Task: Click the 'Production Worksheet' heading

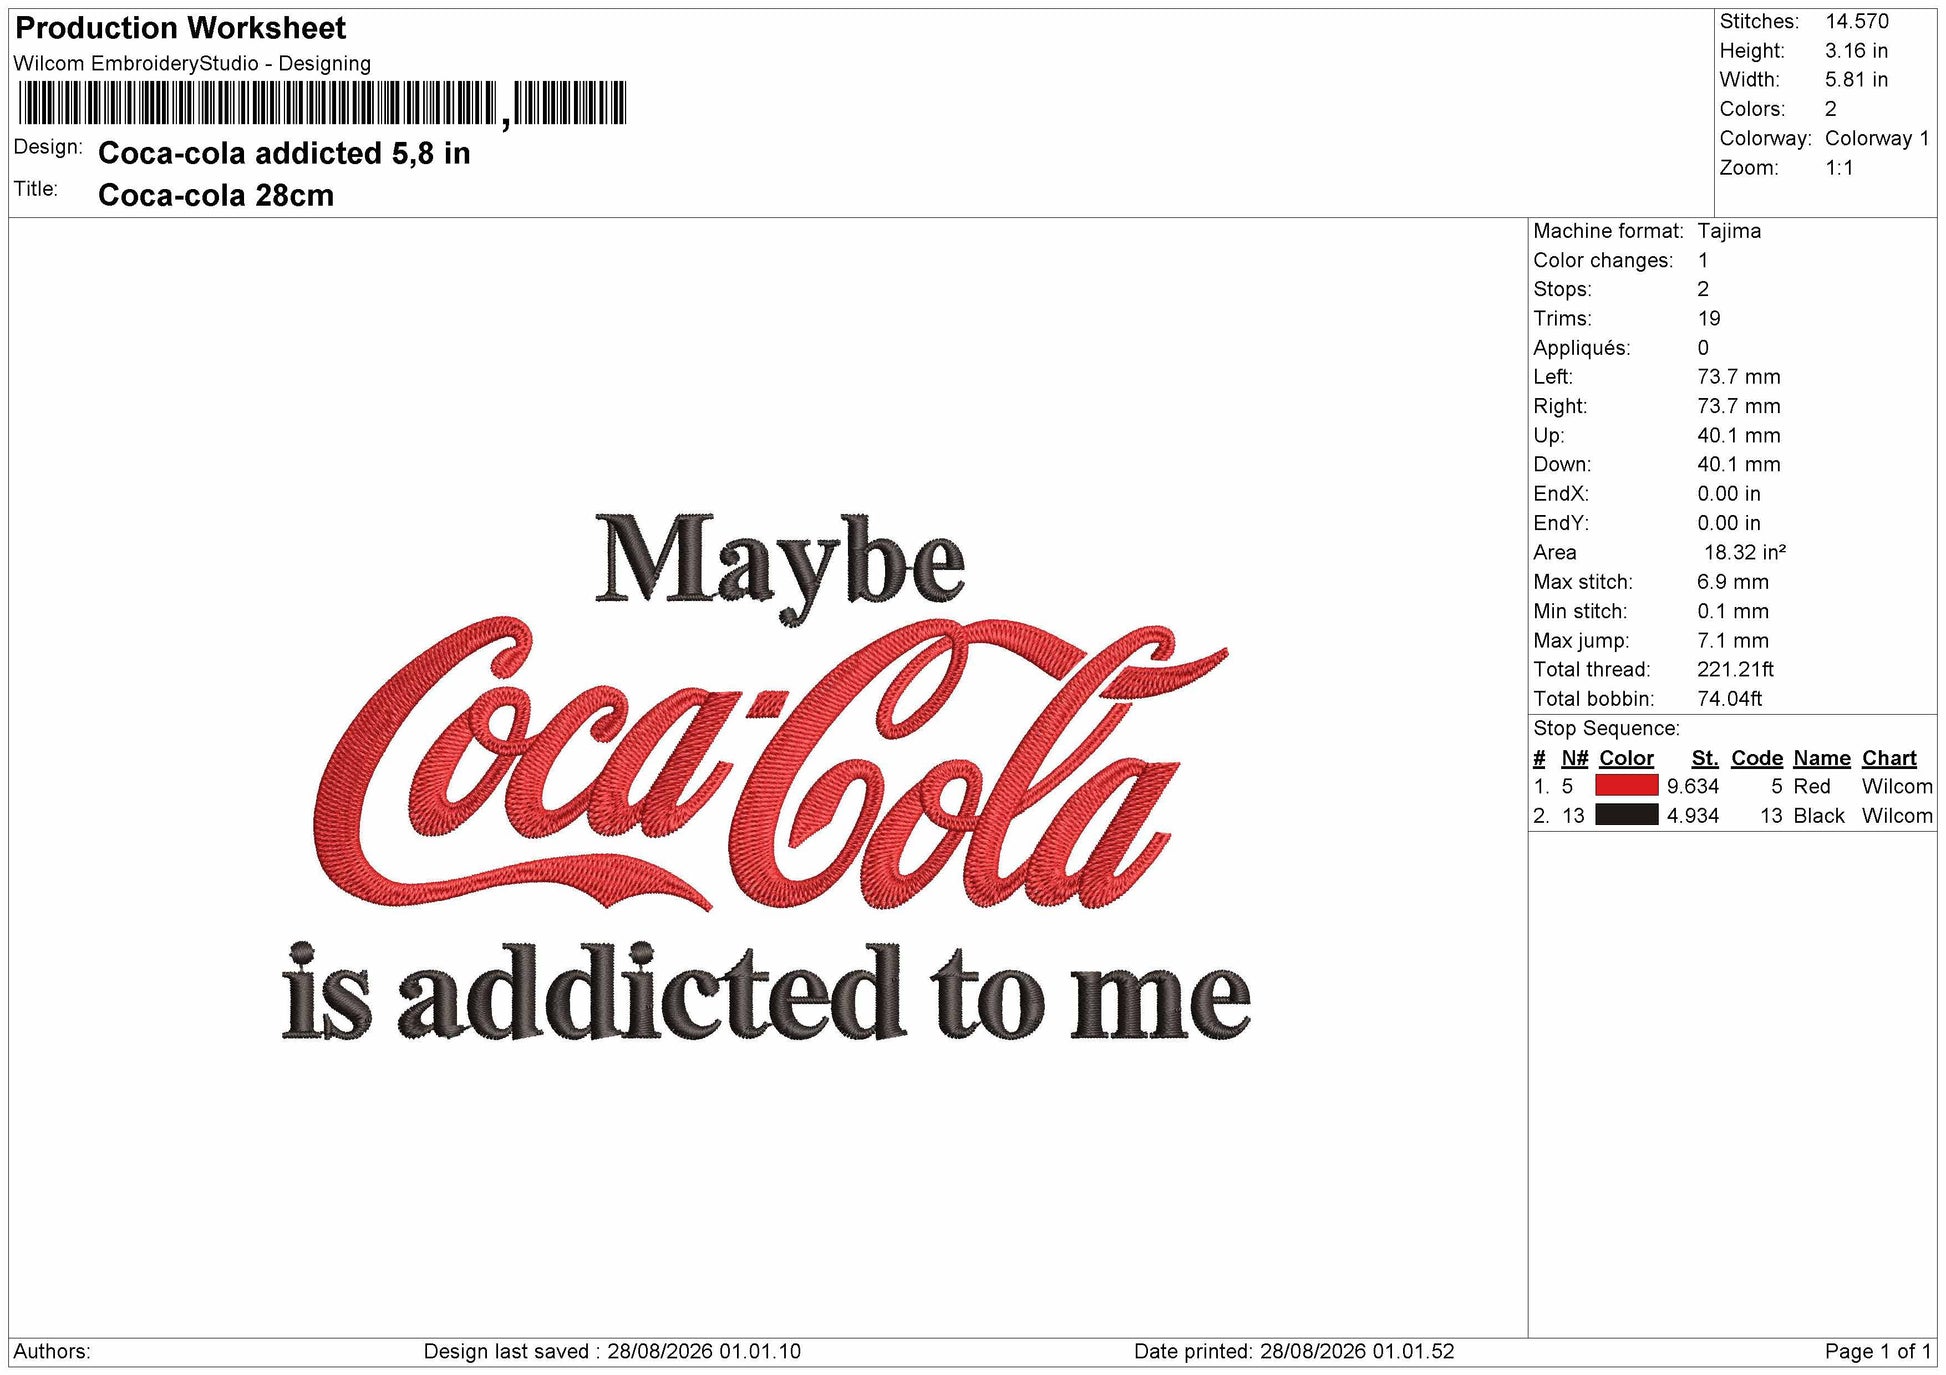Action: point(181,28)
